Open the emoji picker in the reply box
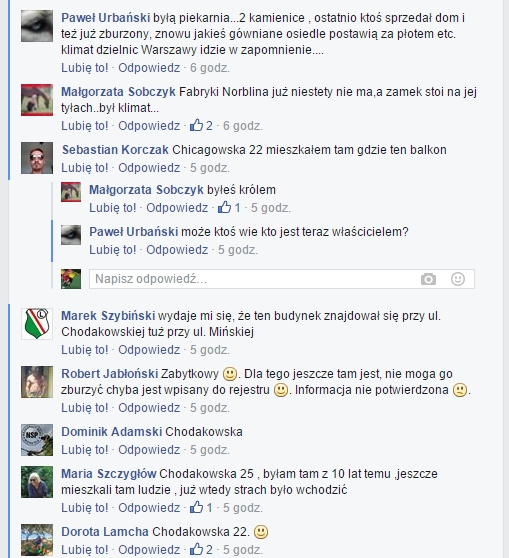The width and height of the screenshot is (509, 558). click(458, 279)
